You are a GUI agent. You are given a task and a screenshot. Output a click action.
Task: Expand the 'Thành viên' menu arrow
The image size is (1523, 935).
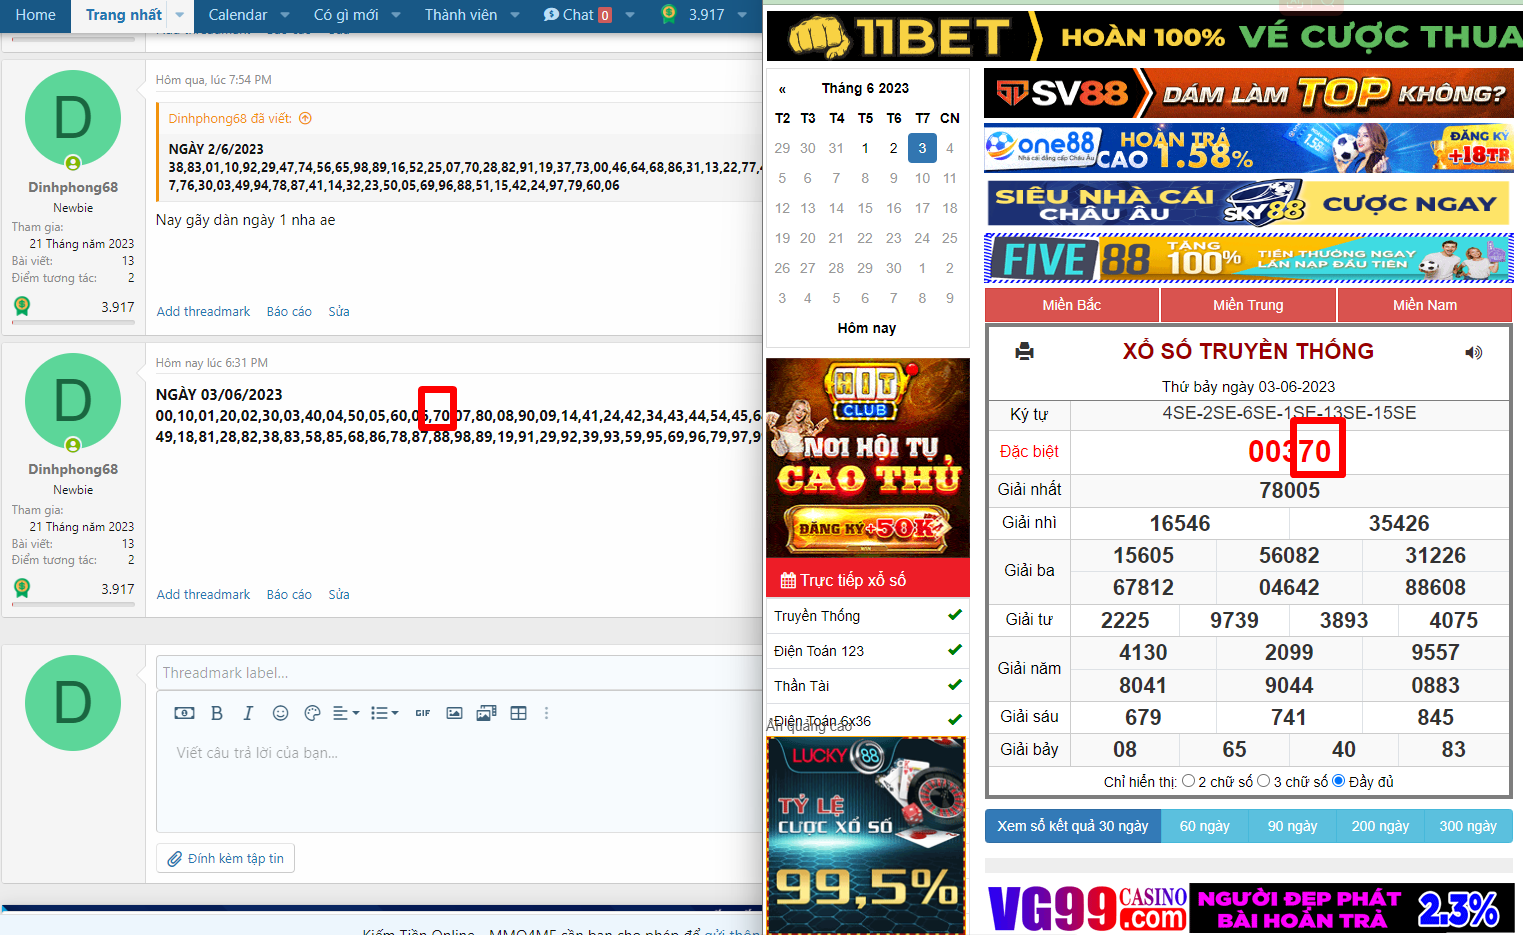(515, 15)
